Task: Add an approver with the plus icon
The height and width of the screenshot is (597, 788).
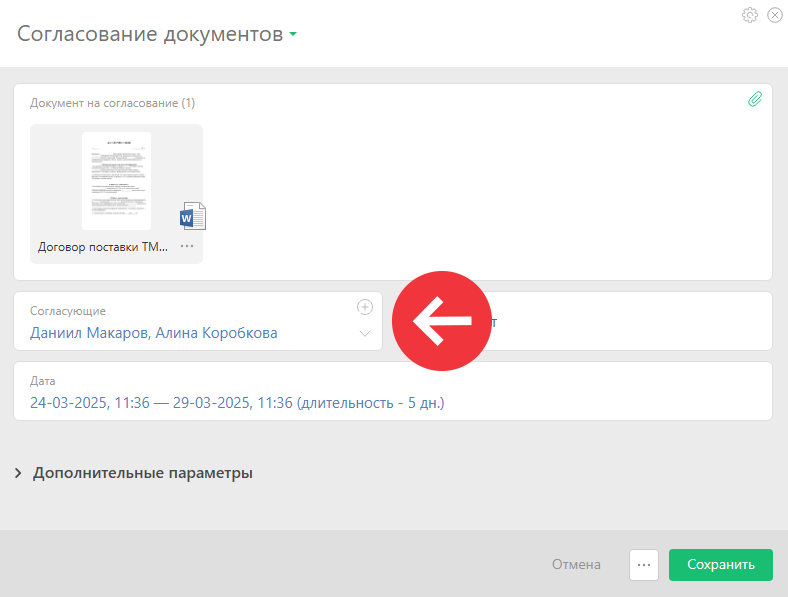Action: tap(365, 307)
